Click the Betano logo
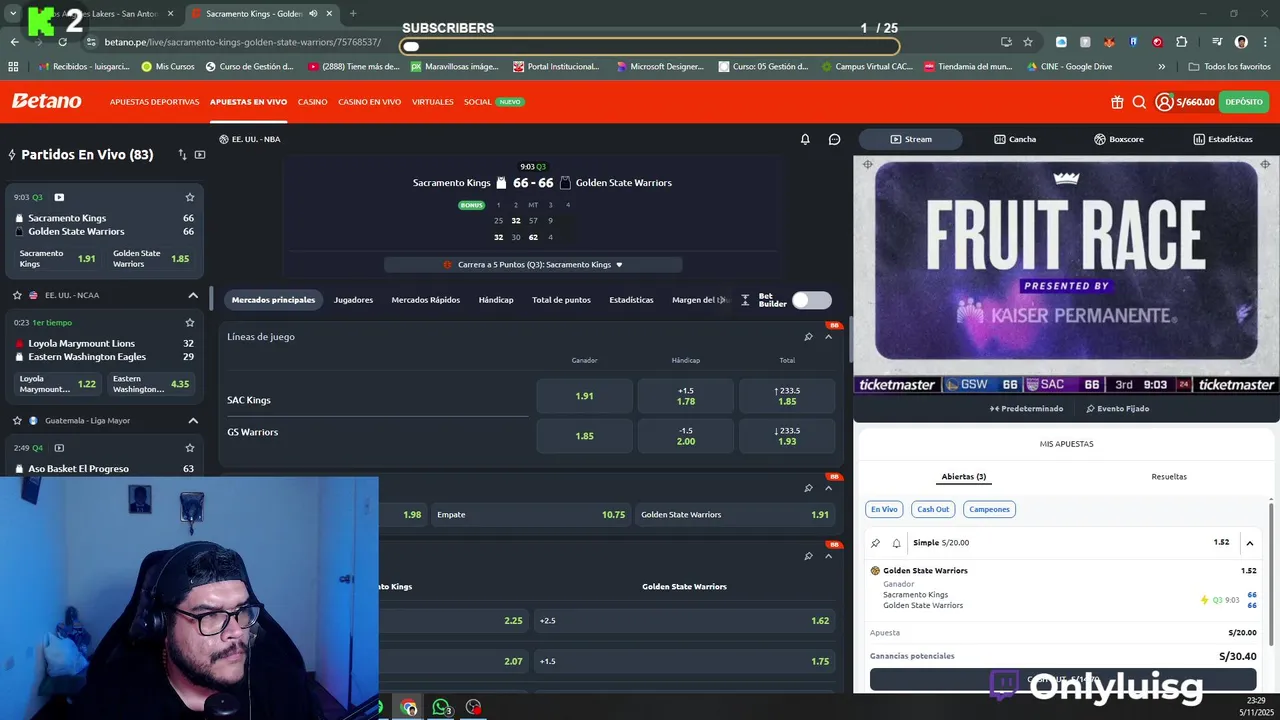The height and width of the screenshot is (720, 1280). [47, 101]
